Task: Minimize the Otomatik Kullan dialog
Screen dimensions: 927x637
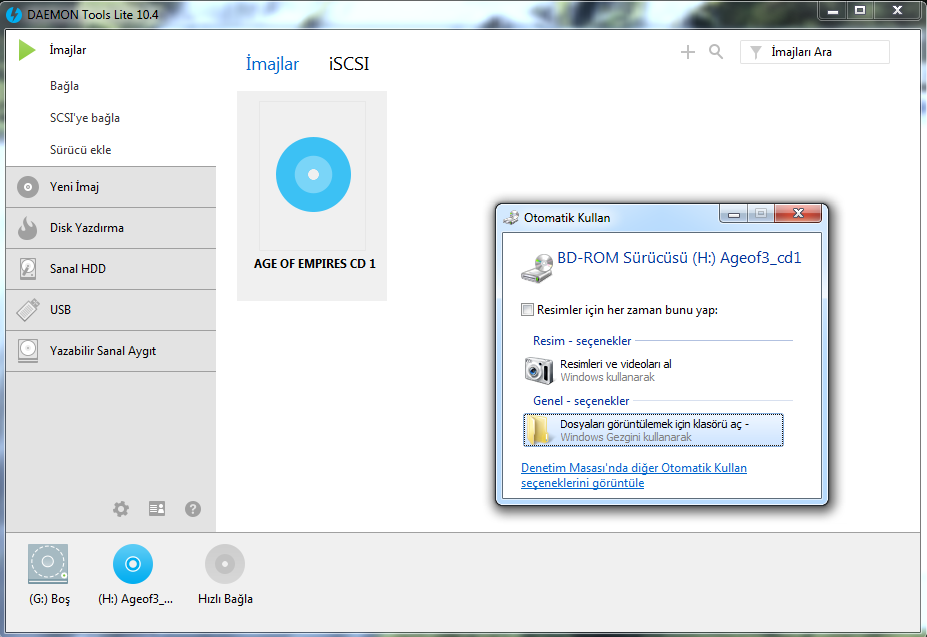Action: click(x=734, y=214)
